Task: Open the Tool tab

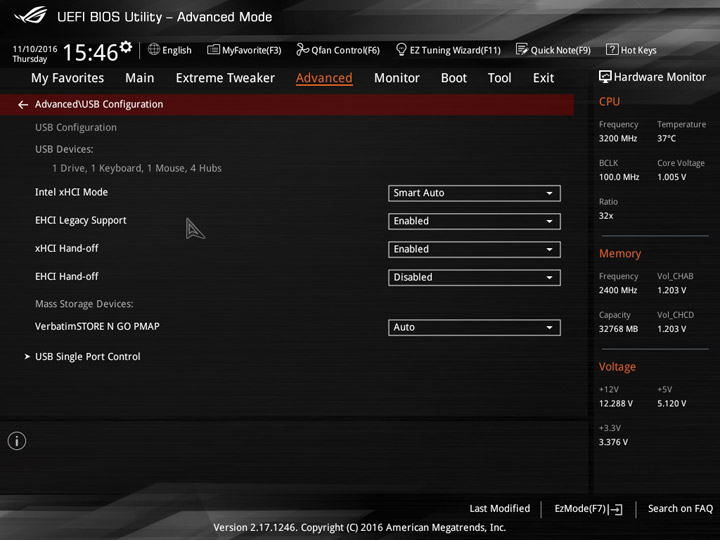Action: [500, 78]
